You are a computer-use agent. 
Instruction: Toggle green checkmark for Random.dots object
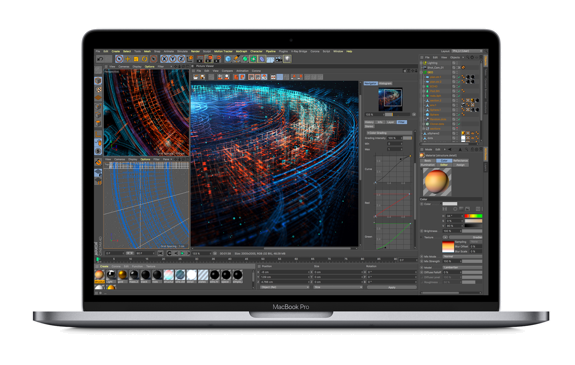[x=459, y=119]
